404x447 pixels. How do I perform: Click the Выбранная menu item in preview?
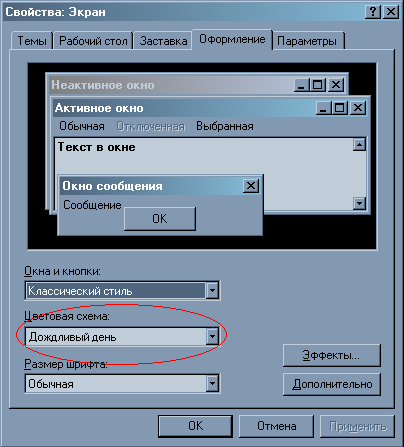[225, 126]
